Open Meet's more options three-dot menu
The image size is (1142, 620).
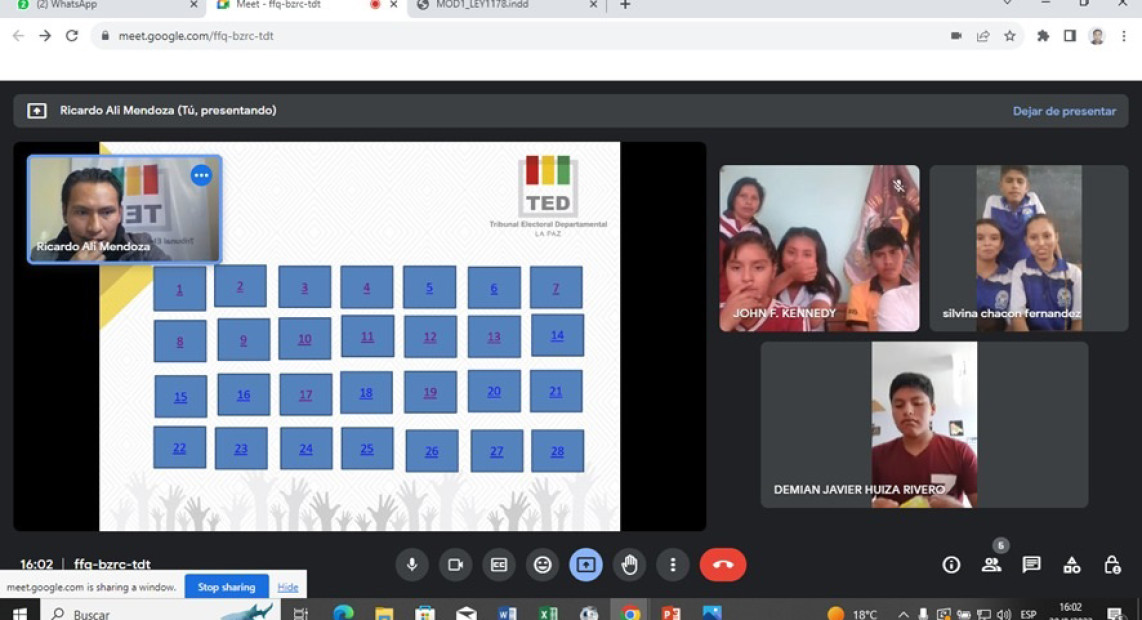(x=672, y=565)
